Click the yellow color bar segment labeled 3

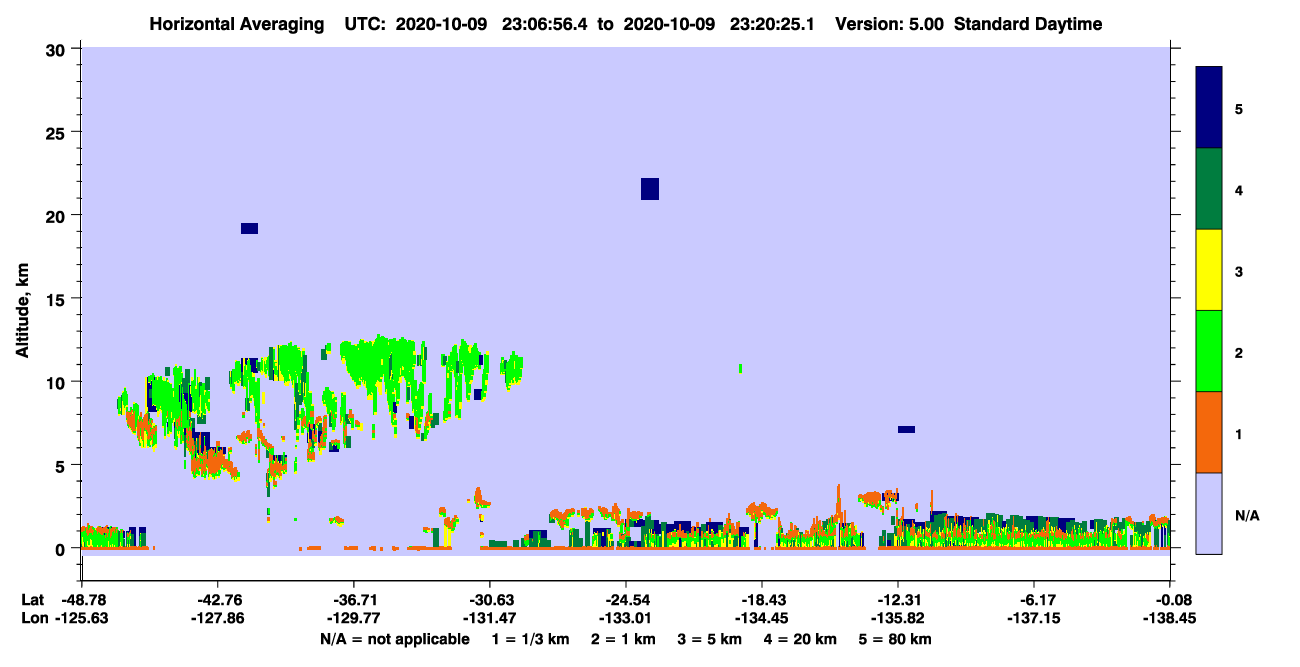(1209, 270)
